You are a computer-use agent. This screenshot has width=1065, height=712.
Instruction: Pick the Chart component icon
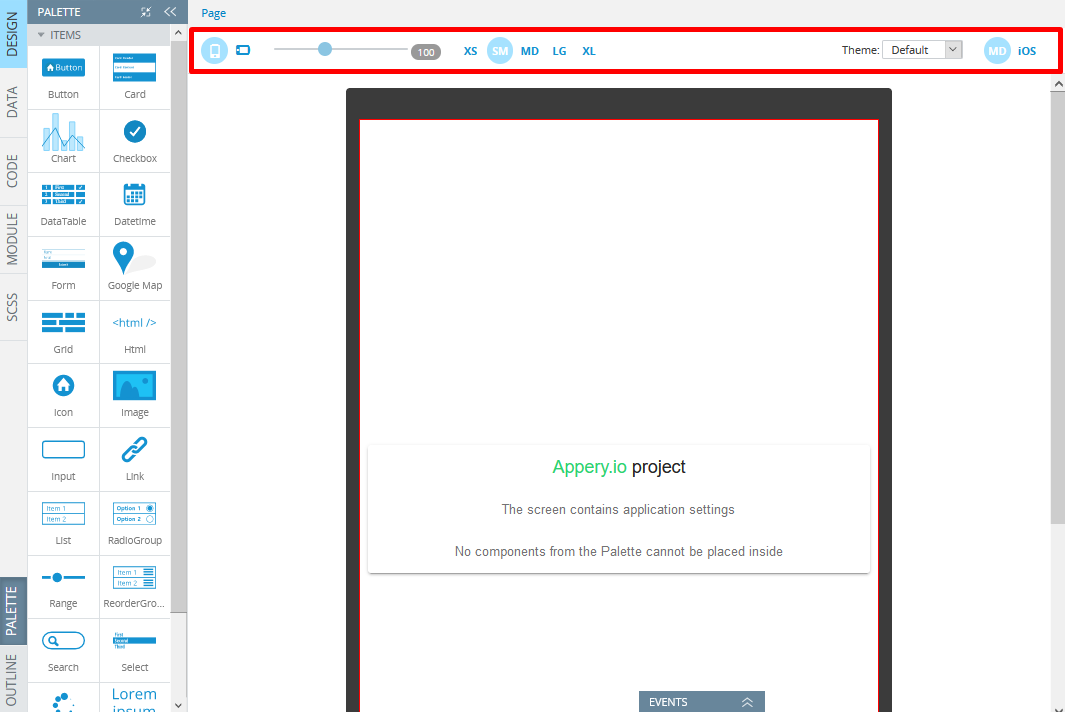(x=63, y=141)
